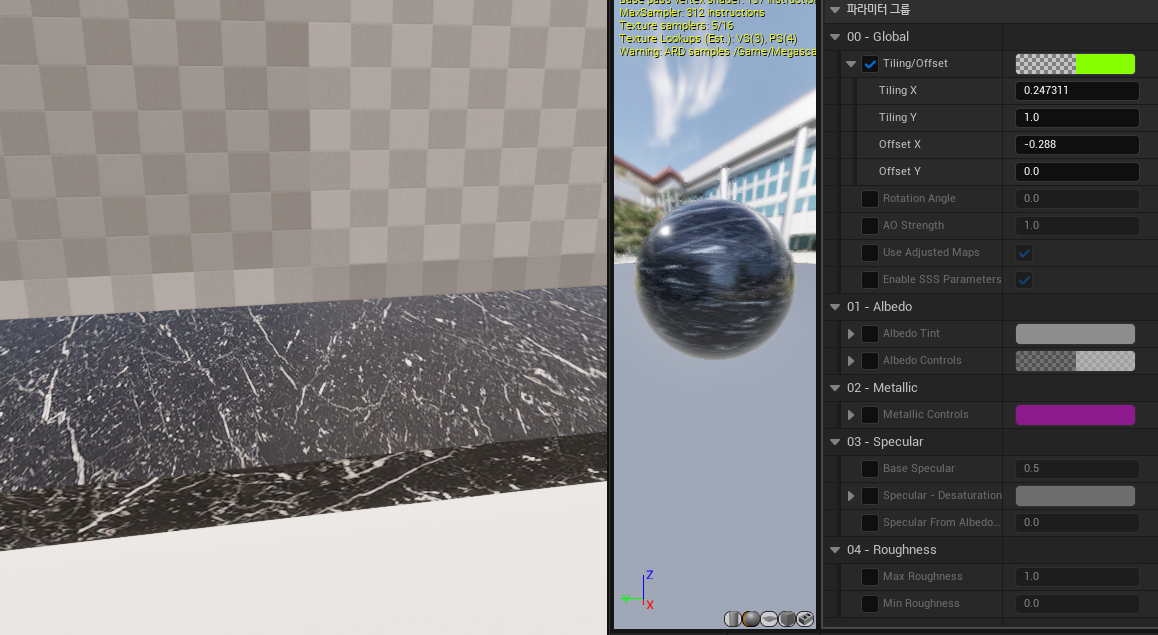
Task: Select the cylinder preview shape
Action: click(x=733, y=619)
